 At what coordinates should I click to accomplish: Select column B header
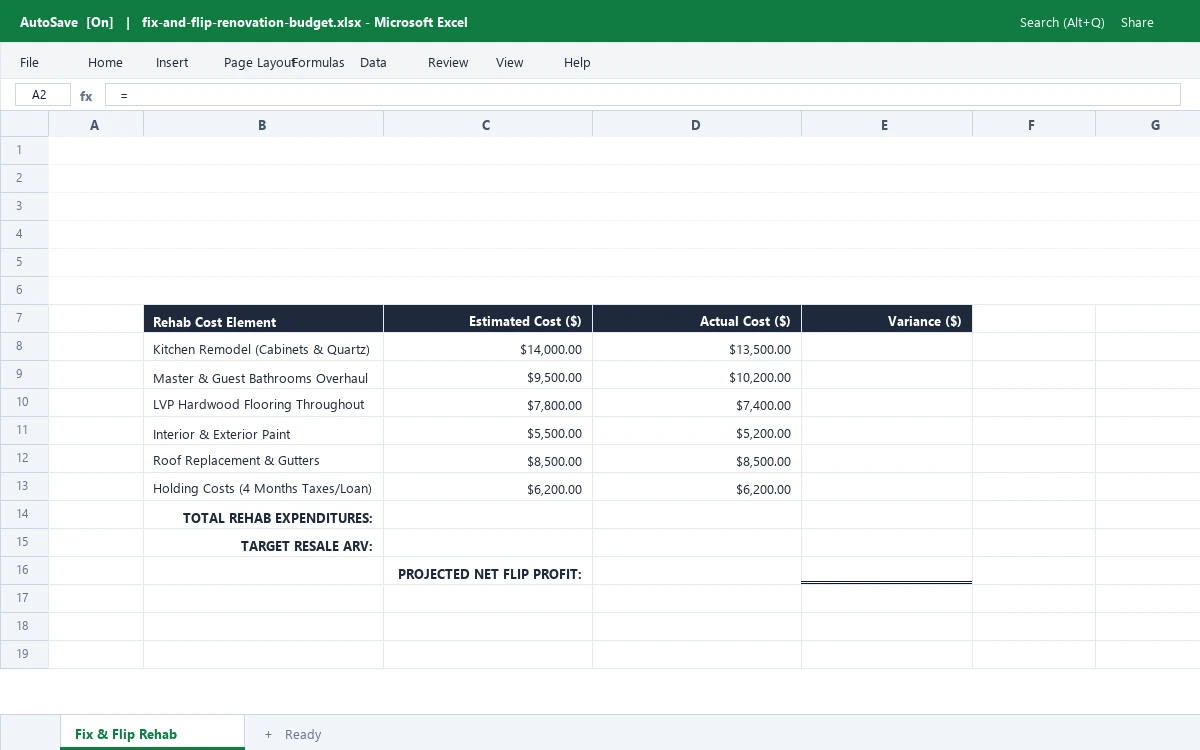(264, 124)
